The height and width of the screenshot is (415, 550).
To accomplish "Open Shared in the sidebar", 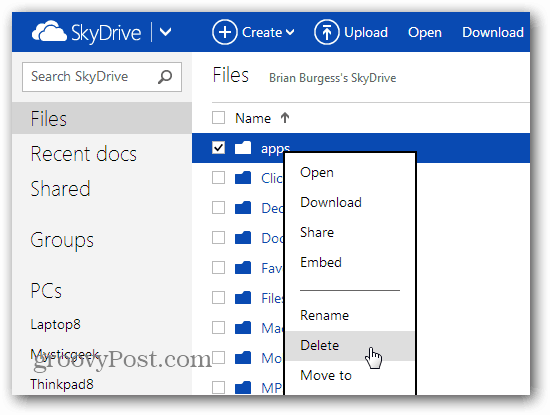I will tap(60, 189).
